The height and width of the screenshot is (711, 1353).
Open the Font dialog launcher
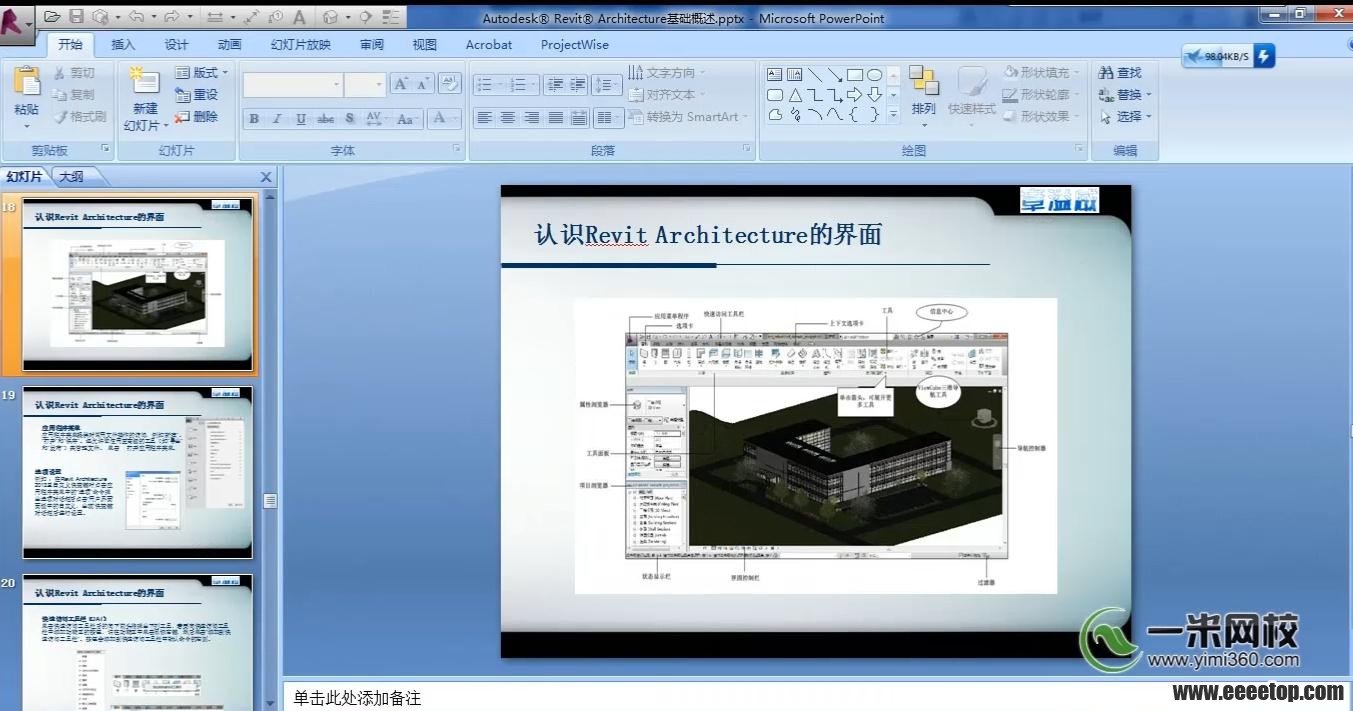pos(457,149)
